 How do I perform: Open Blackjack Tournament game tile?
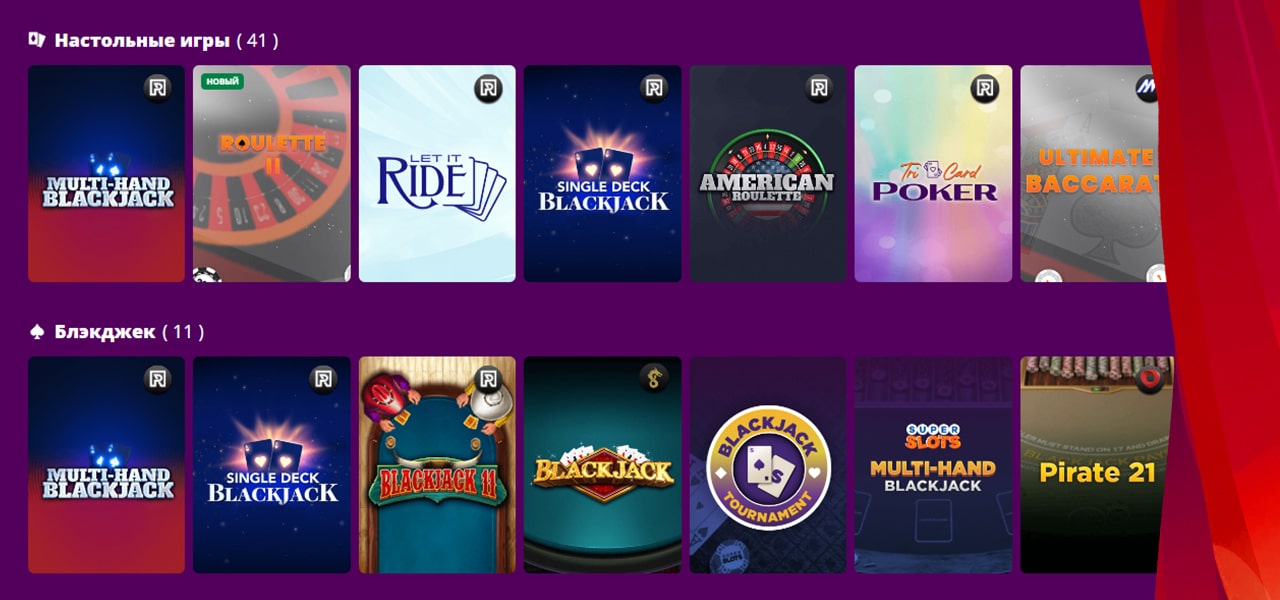(x=768, y=465)
